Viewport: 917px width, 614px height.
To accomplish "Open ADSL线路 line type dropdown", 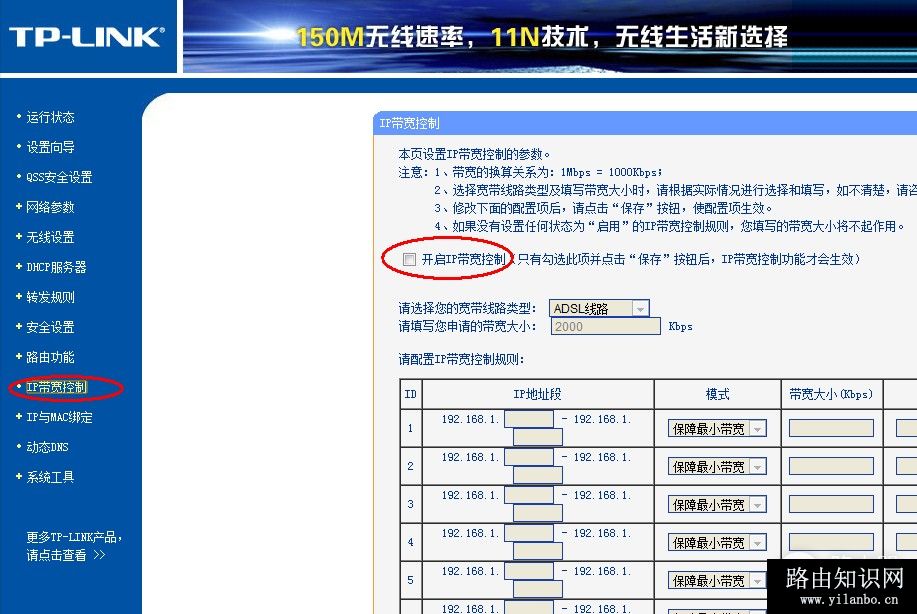I will point(599,308).
